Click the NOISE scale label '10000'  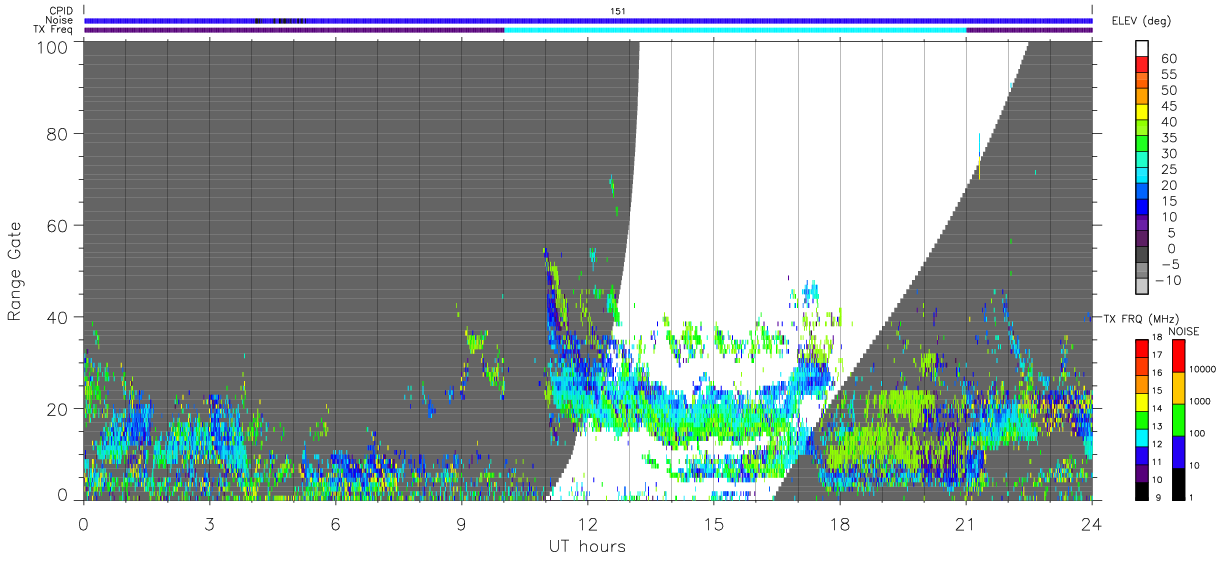1202,369
